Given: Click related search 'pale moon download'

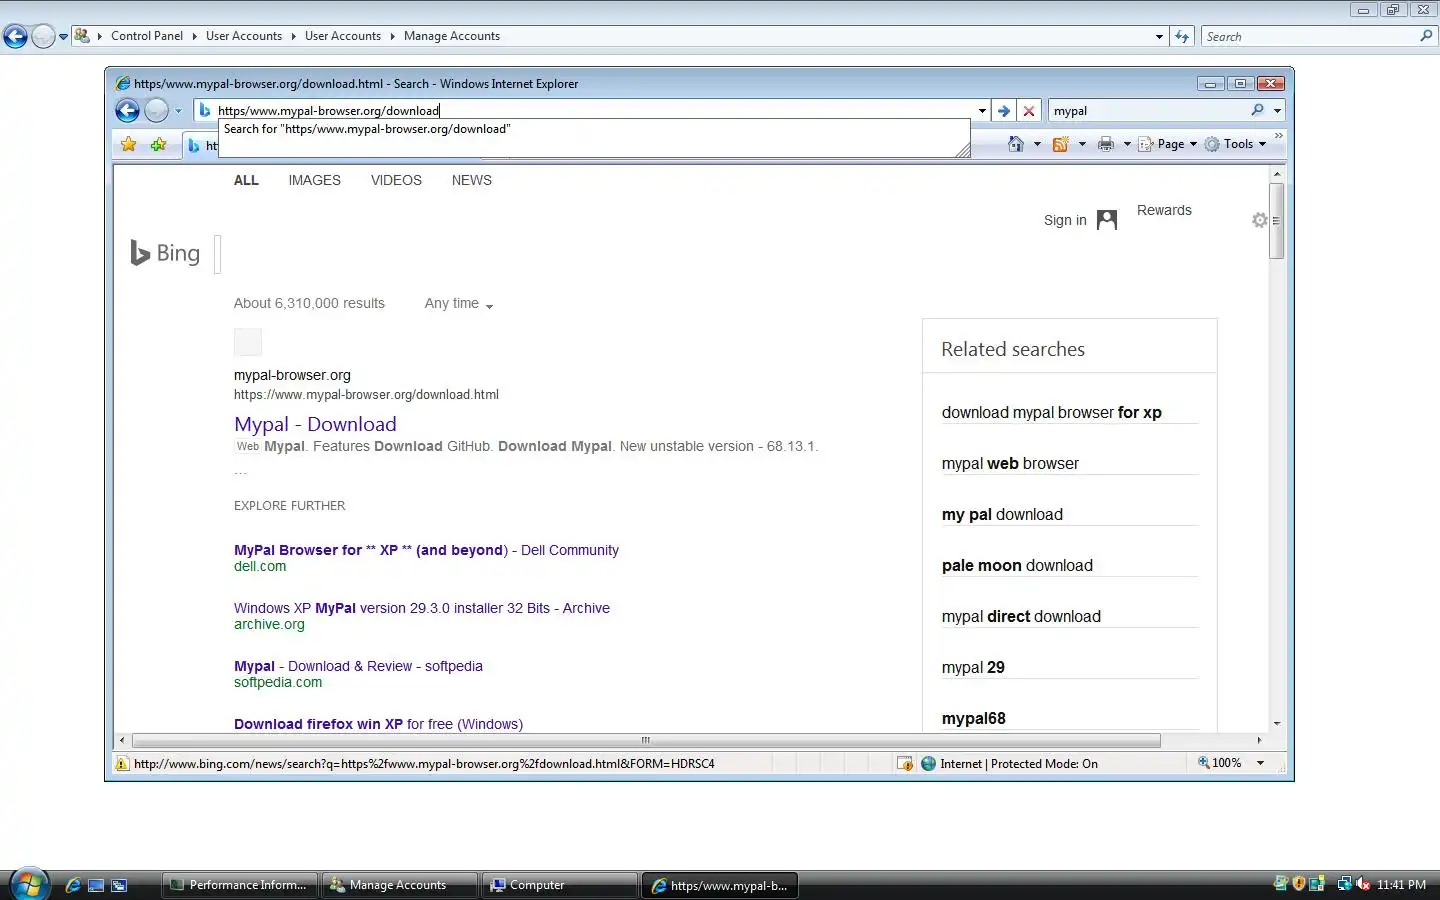Looking at the screenshot, I should pyautogui.click(x=1017, y=565).
